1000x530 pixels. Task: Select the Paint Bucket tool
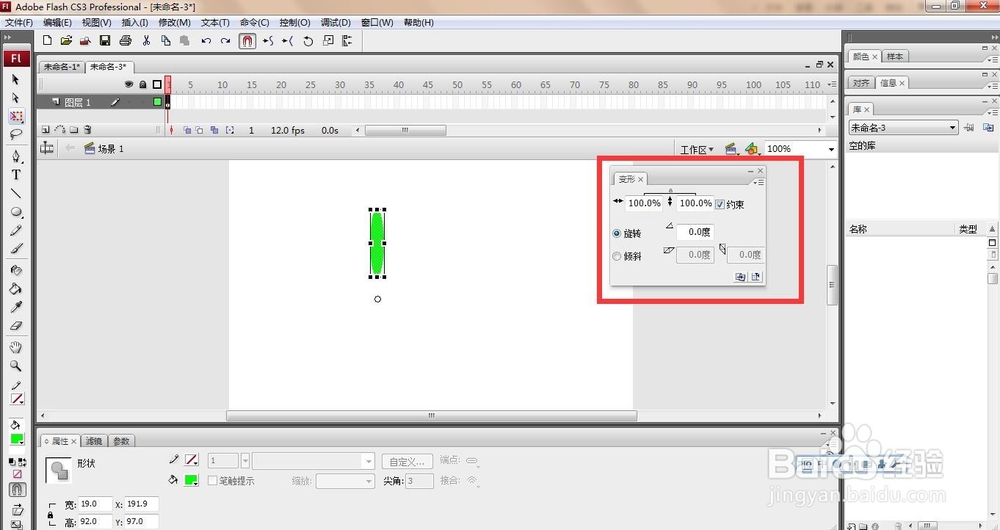click(x=16, y=289)
